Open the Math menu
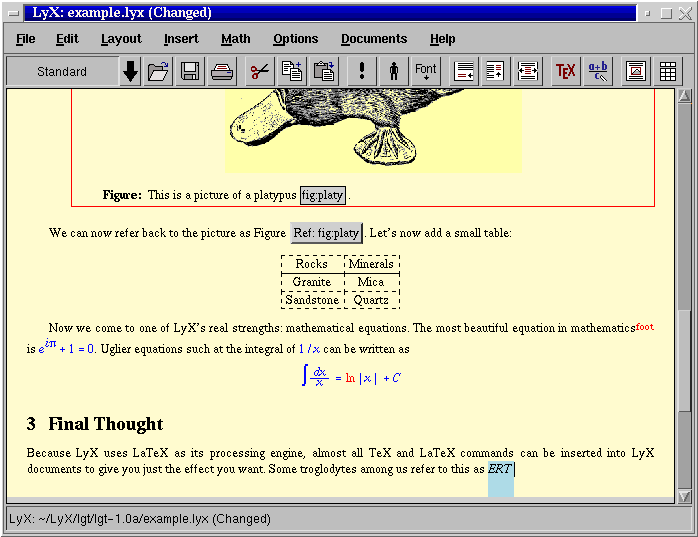Screen dimensions: 698x537 (235, 39)
